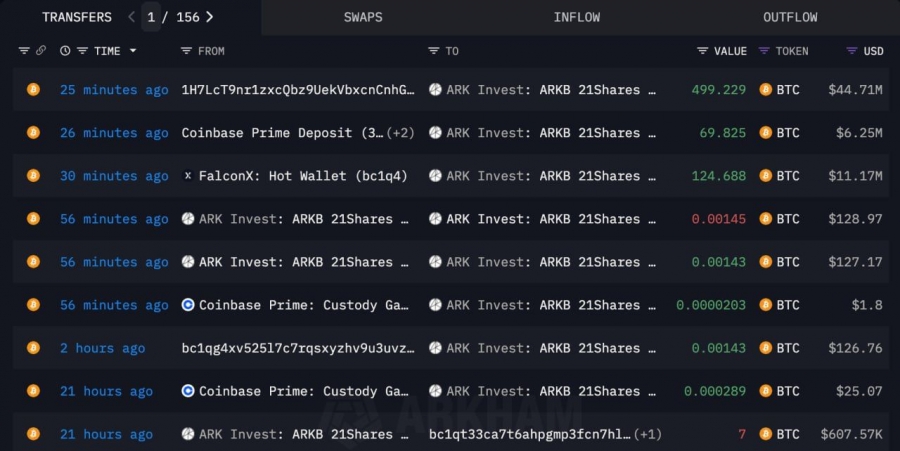The height and width of the screenshot is (451, 900).
Task: Open the 1H7LcT9nr1zxc sender address
Action: click(x=297, y=90)
